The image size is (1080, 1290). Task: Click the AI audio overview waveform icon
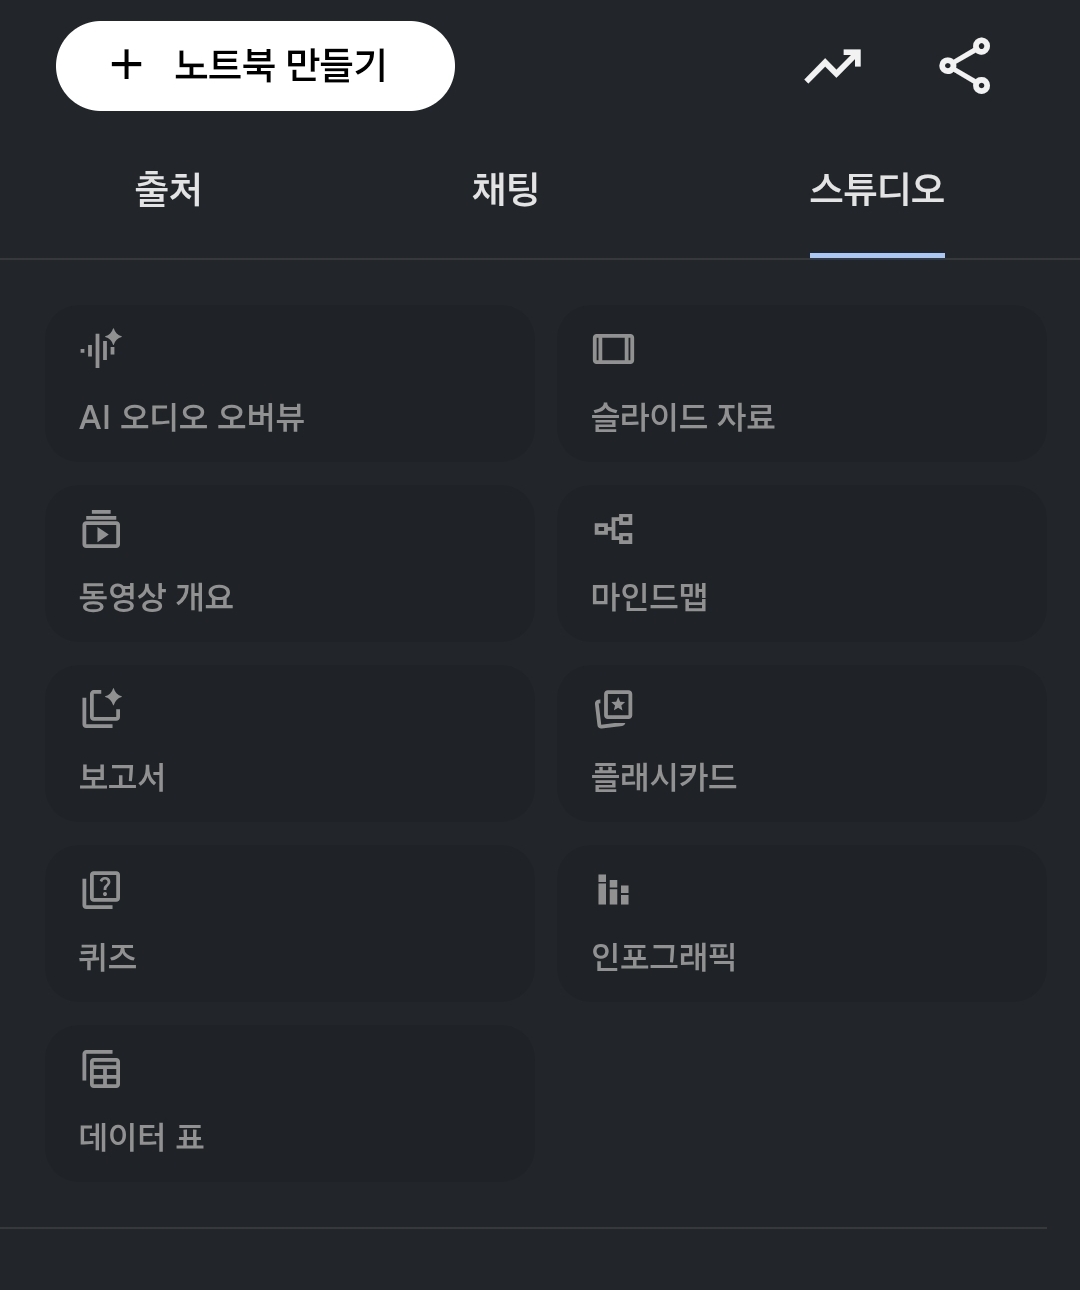coord(101,348)
